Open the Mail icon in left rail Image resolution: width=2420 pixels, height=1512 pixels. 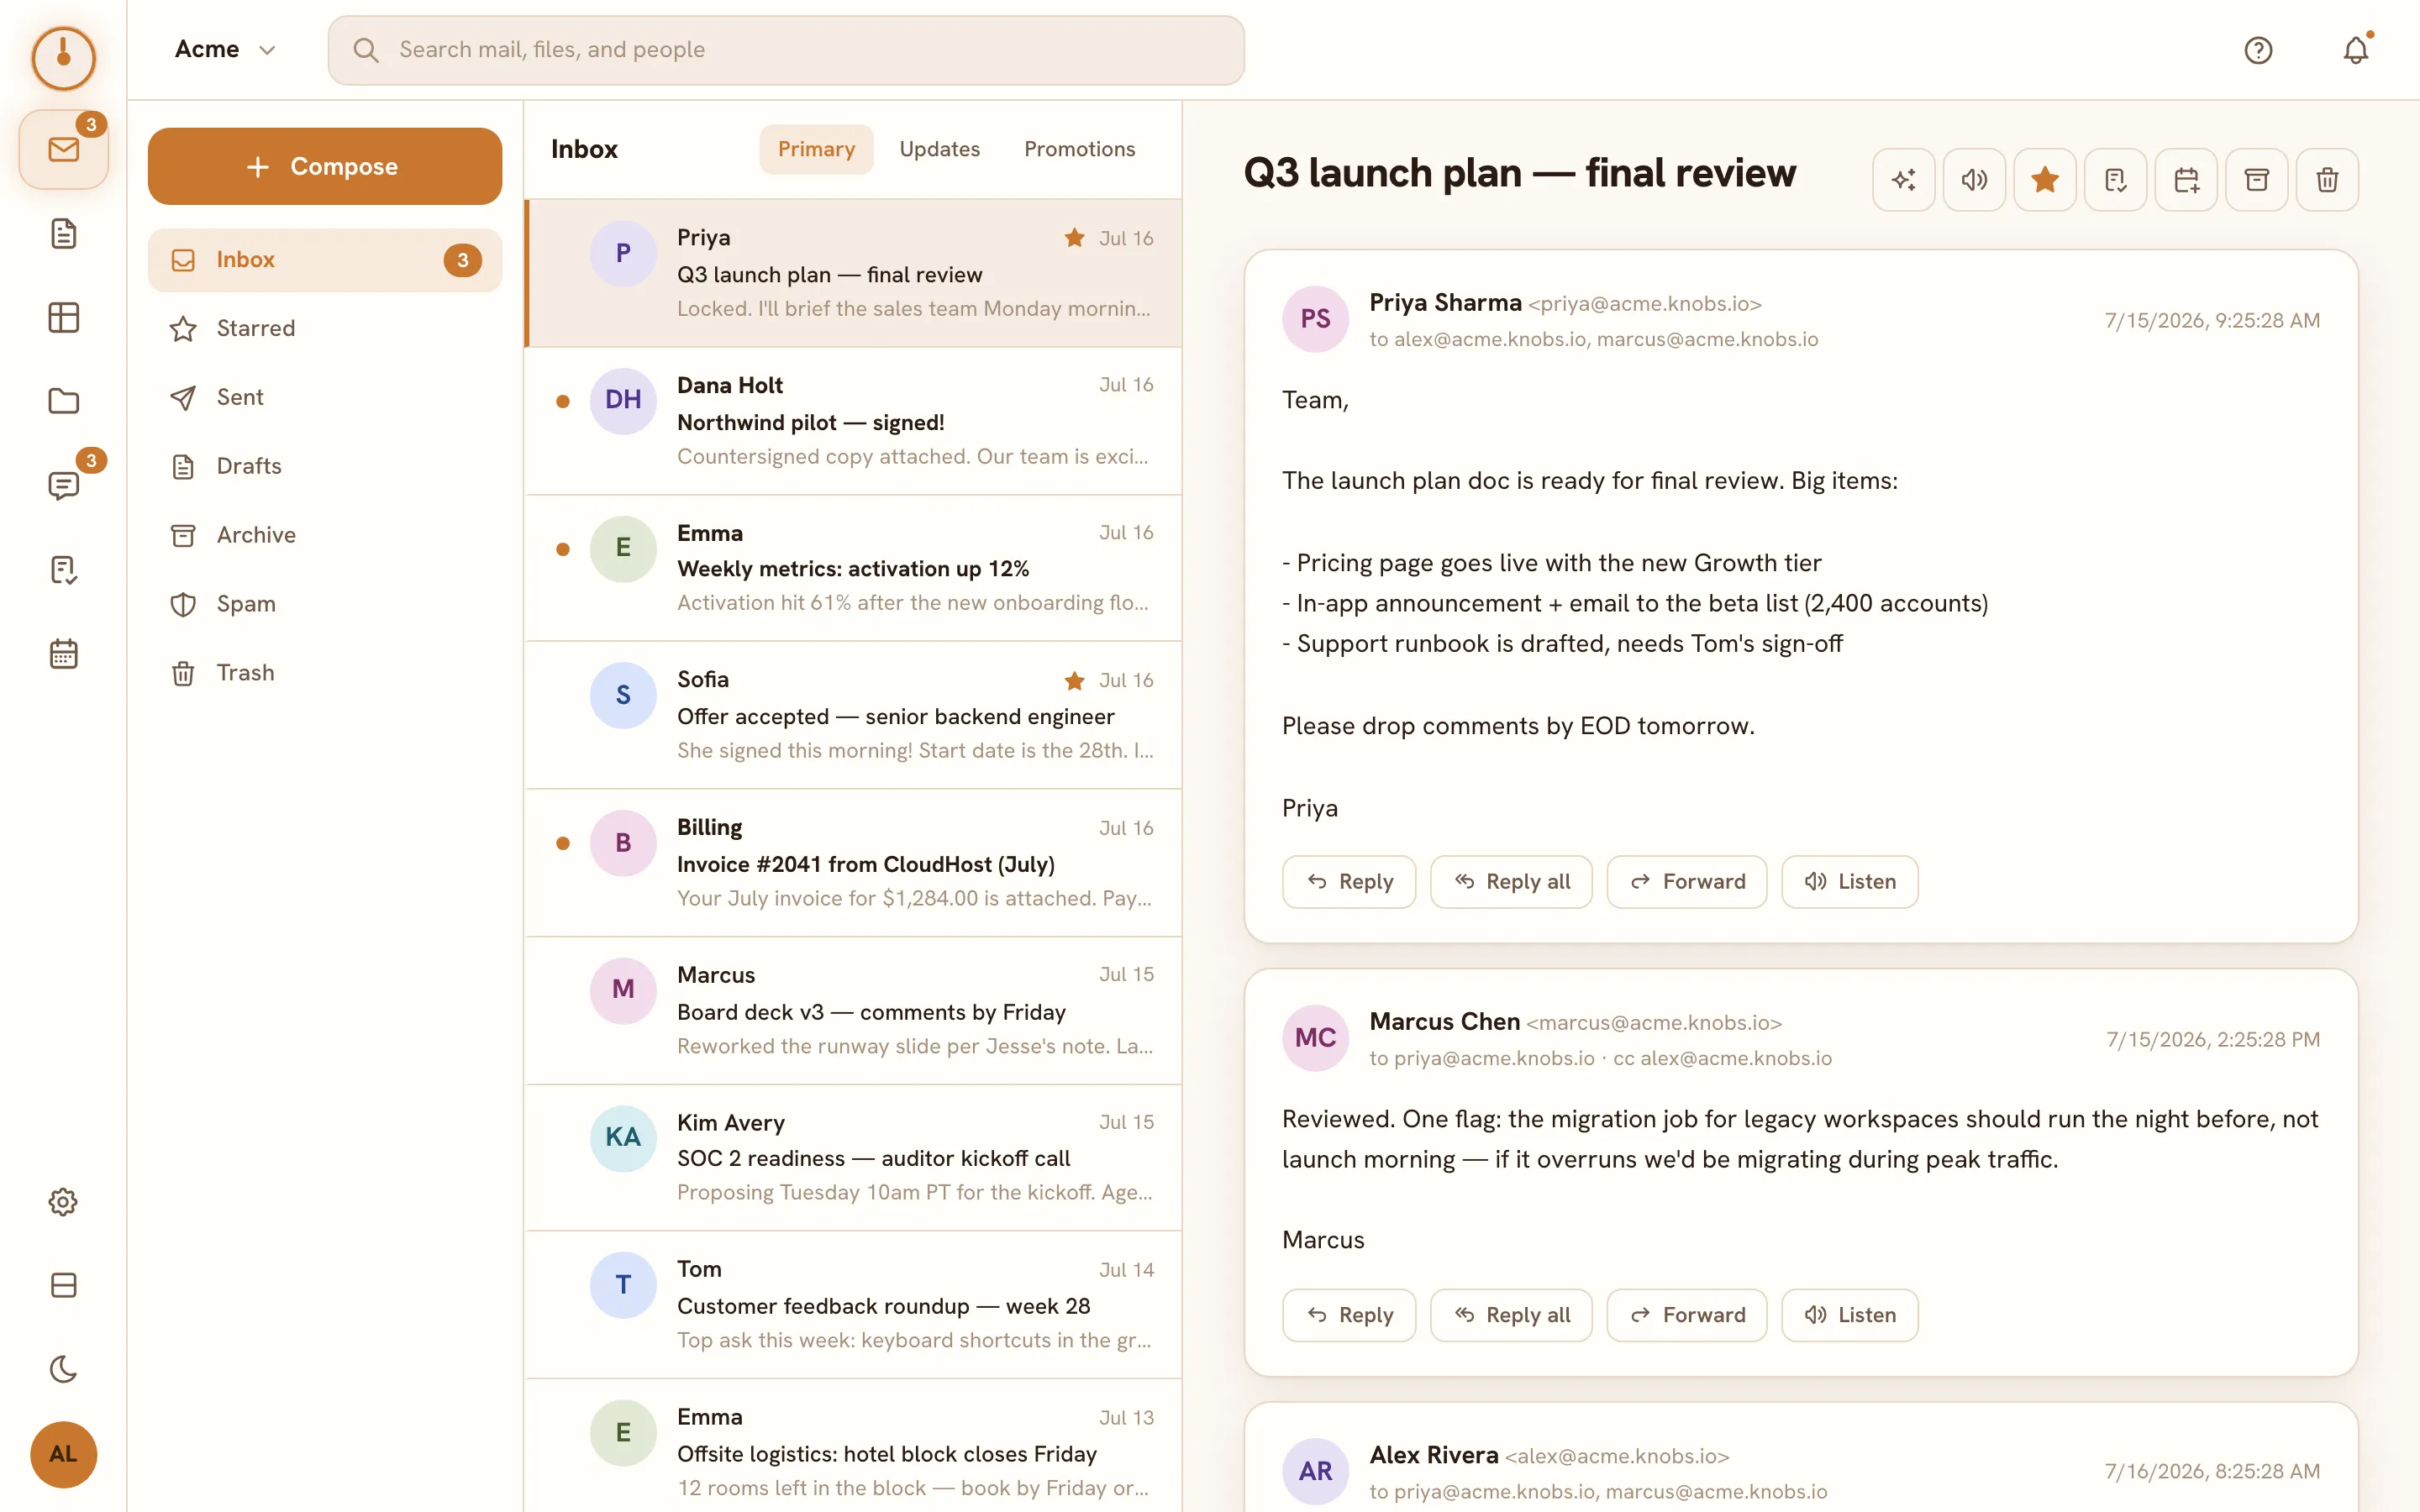click(63, 150)
